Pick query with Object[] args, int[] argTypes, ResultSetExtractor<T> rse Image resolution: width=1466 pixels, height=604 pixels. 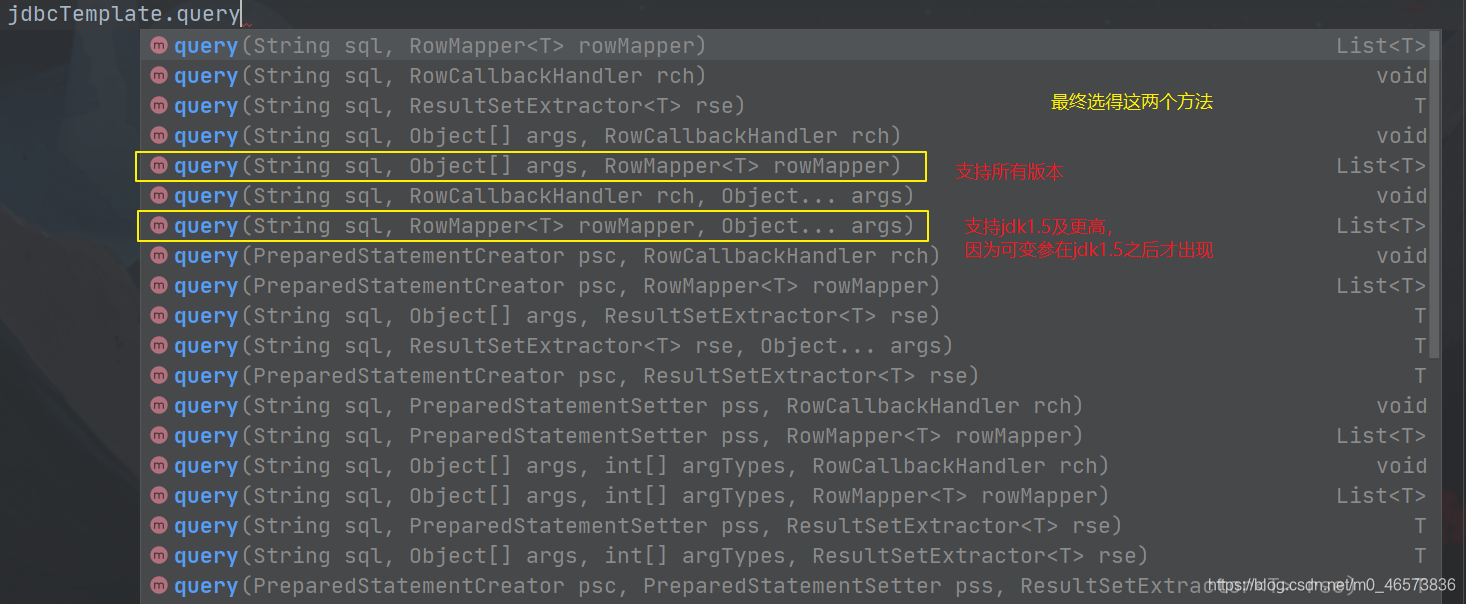point(784,556)
